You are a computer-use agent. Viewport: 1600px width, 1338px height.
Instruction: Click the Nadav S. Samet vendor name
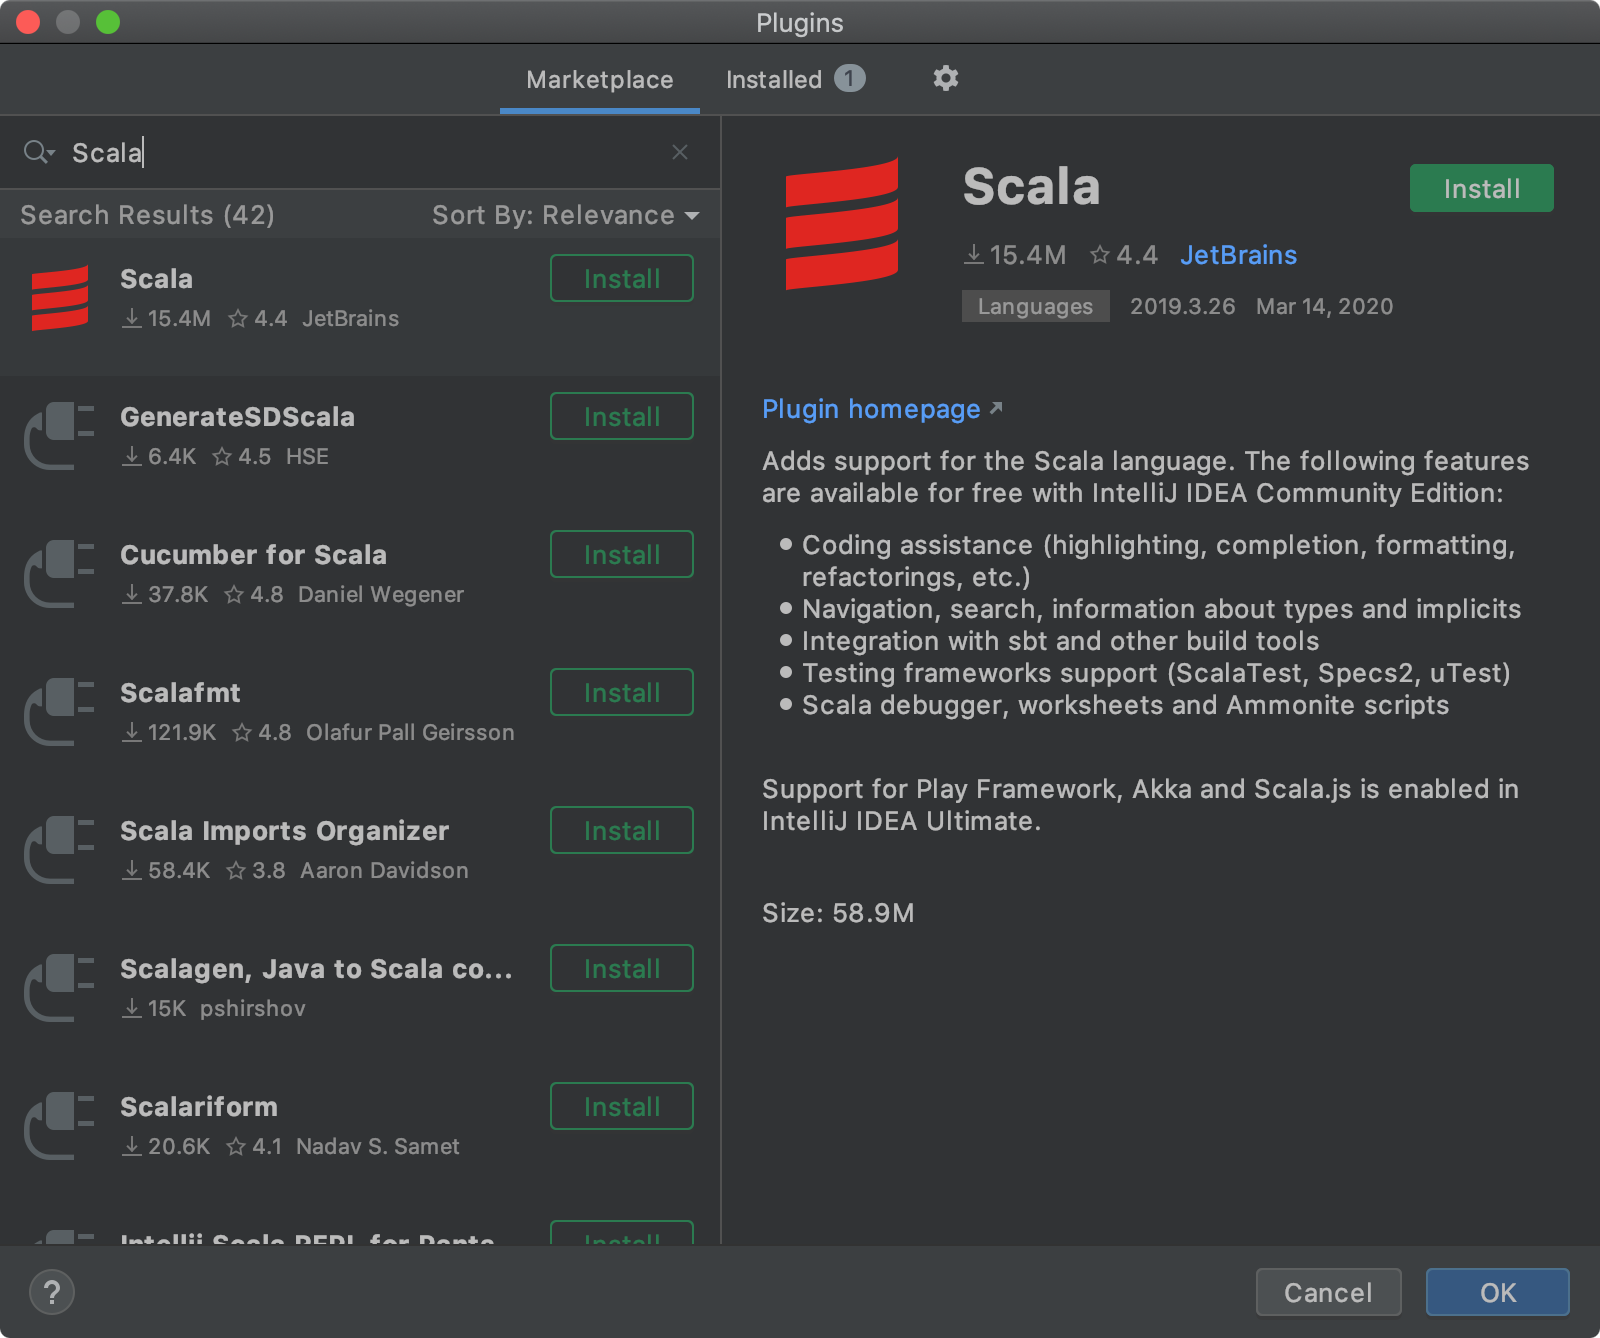point(378,1147)
